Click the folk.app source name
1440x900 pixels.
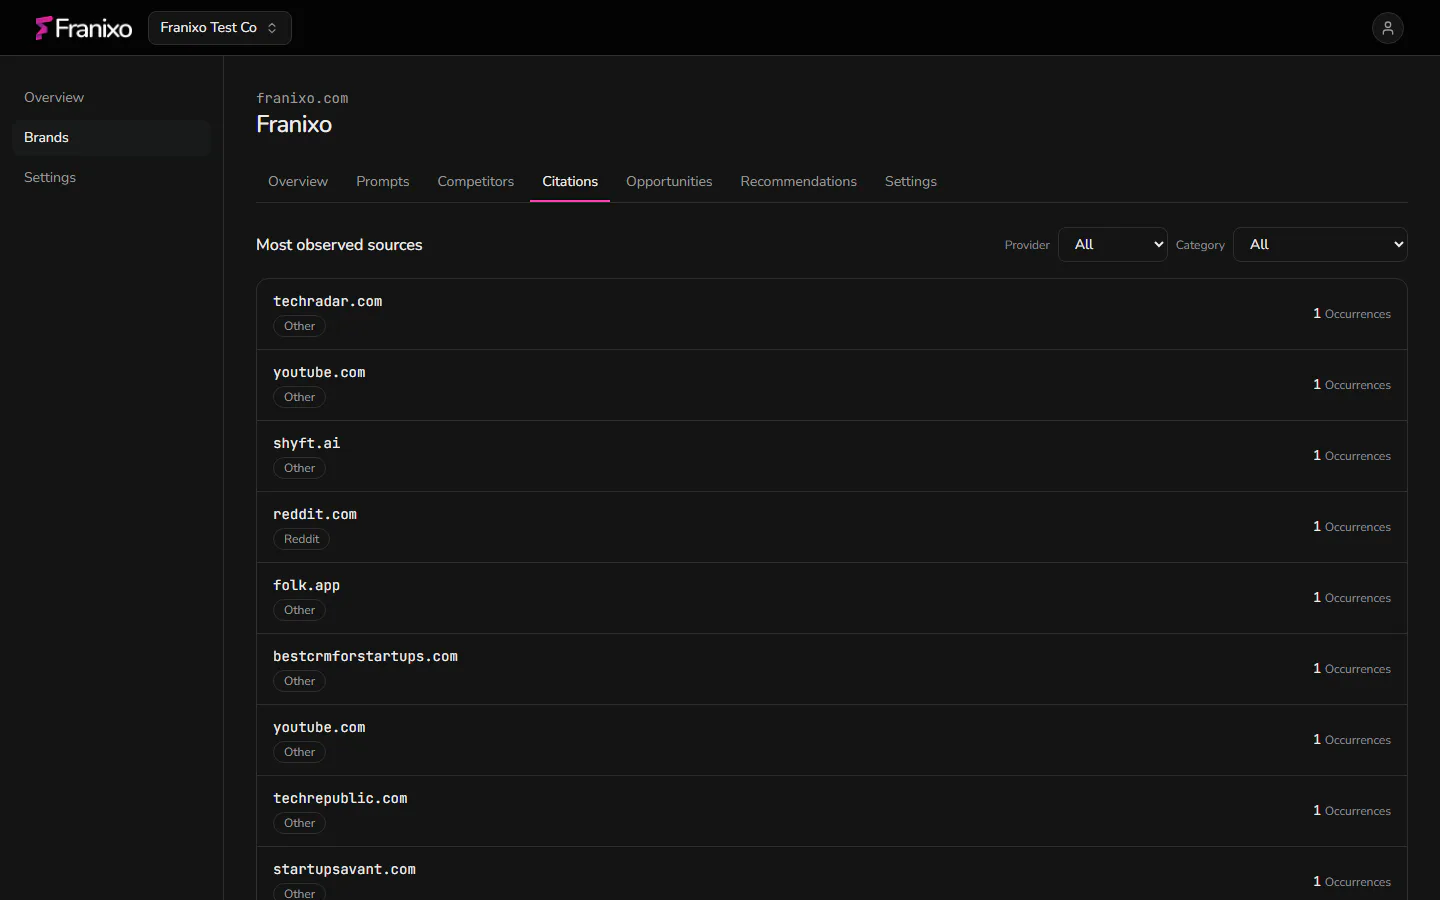(307, 585)
